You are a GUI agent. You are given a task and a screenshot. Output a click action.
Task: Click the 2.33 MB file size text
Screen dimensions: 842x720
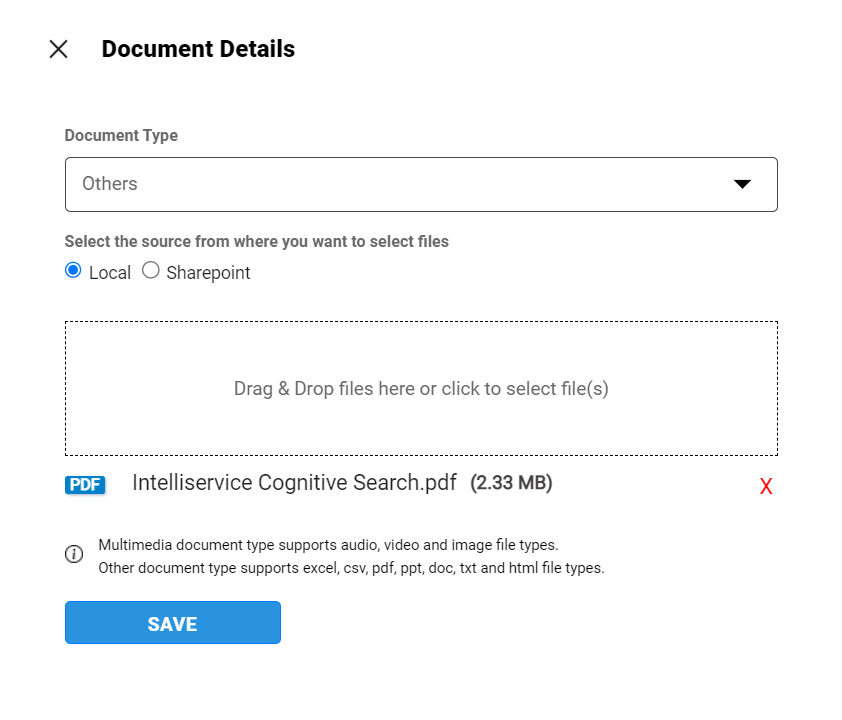pyautogui.click(x=511, y=483)
